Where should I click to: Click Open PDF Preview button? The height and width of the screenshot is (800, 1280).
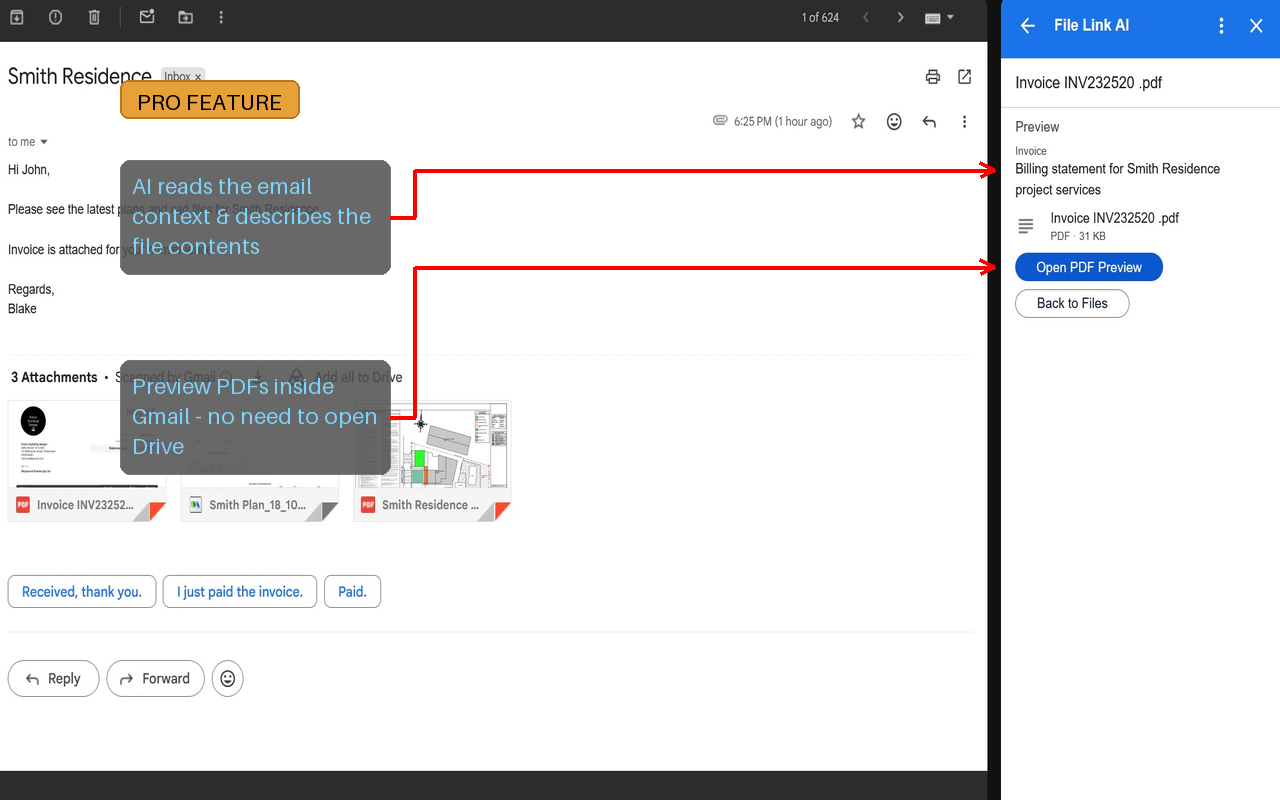pos(1089,268)
